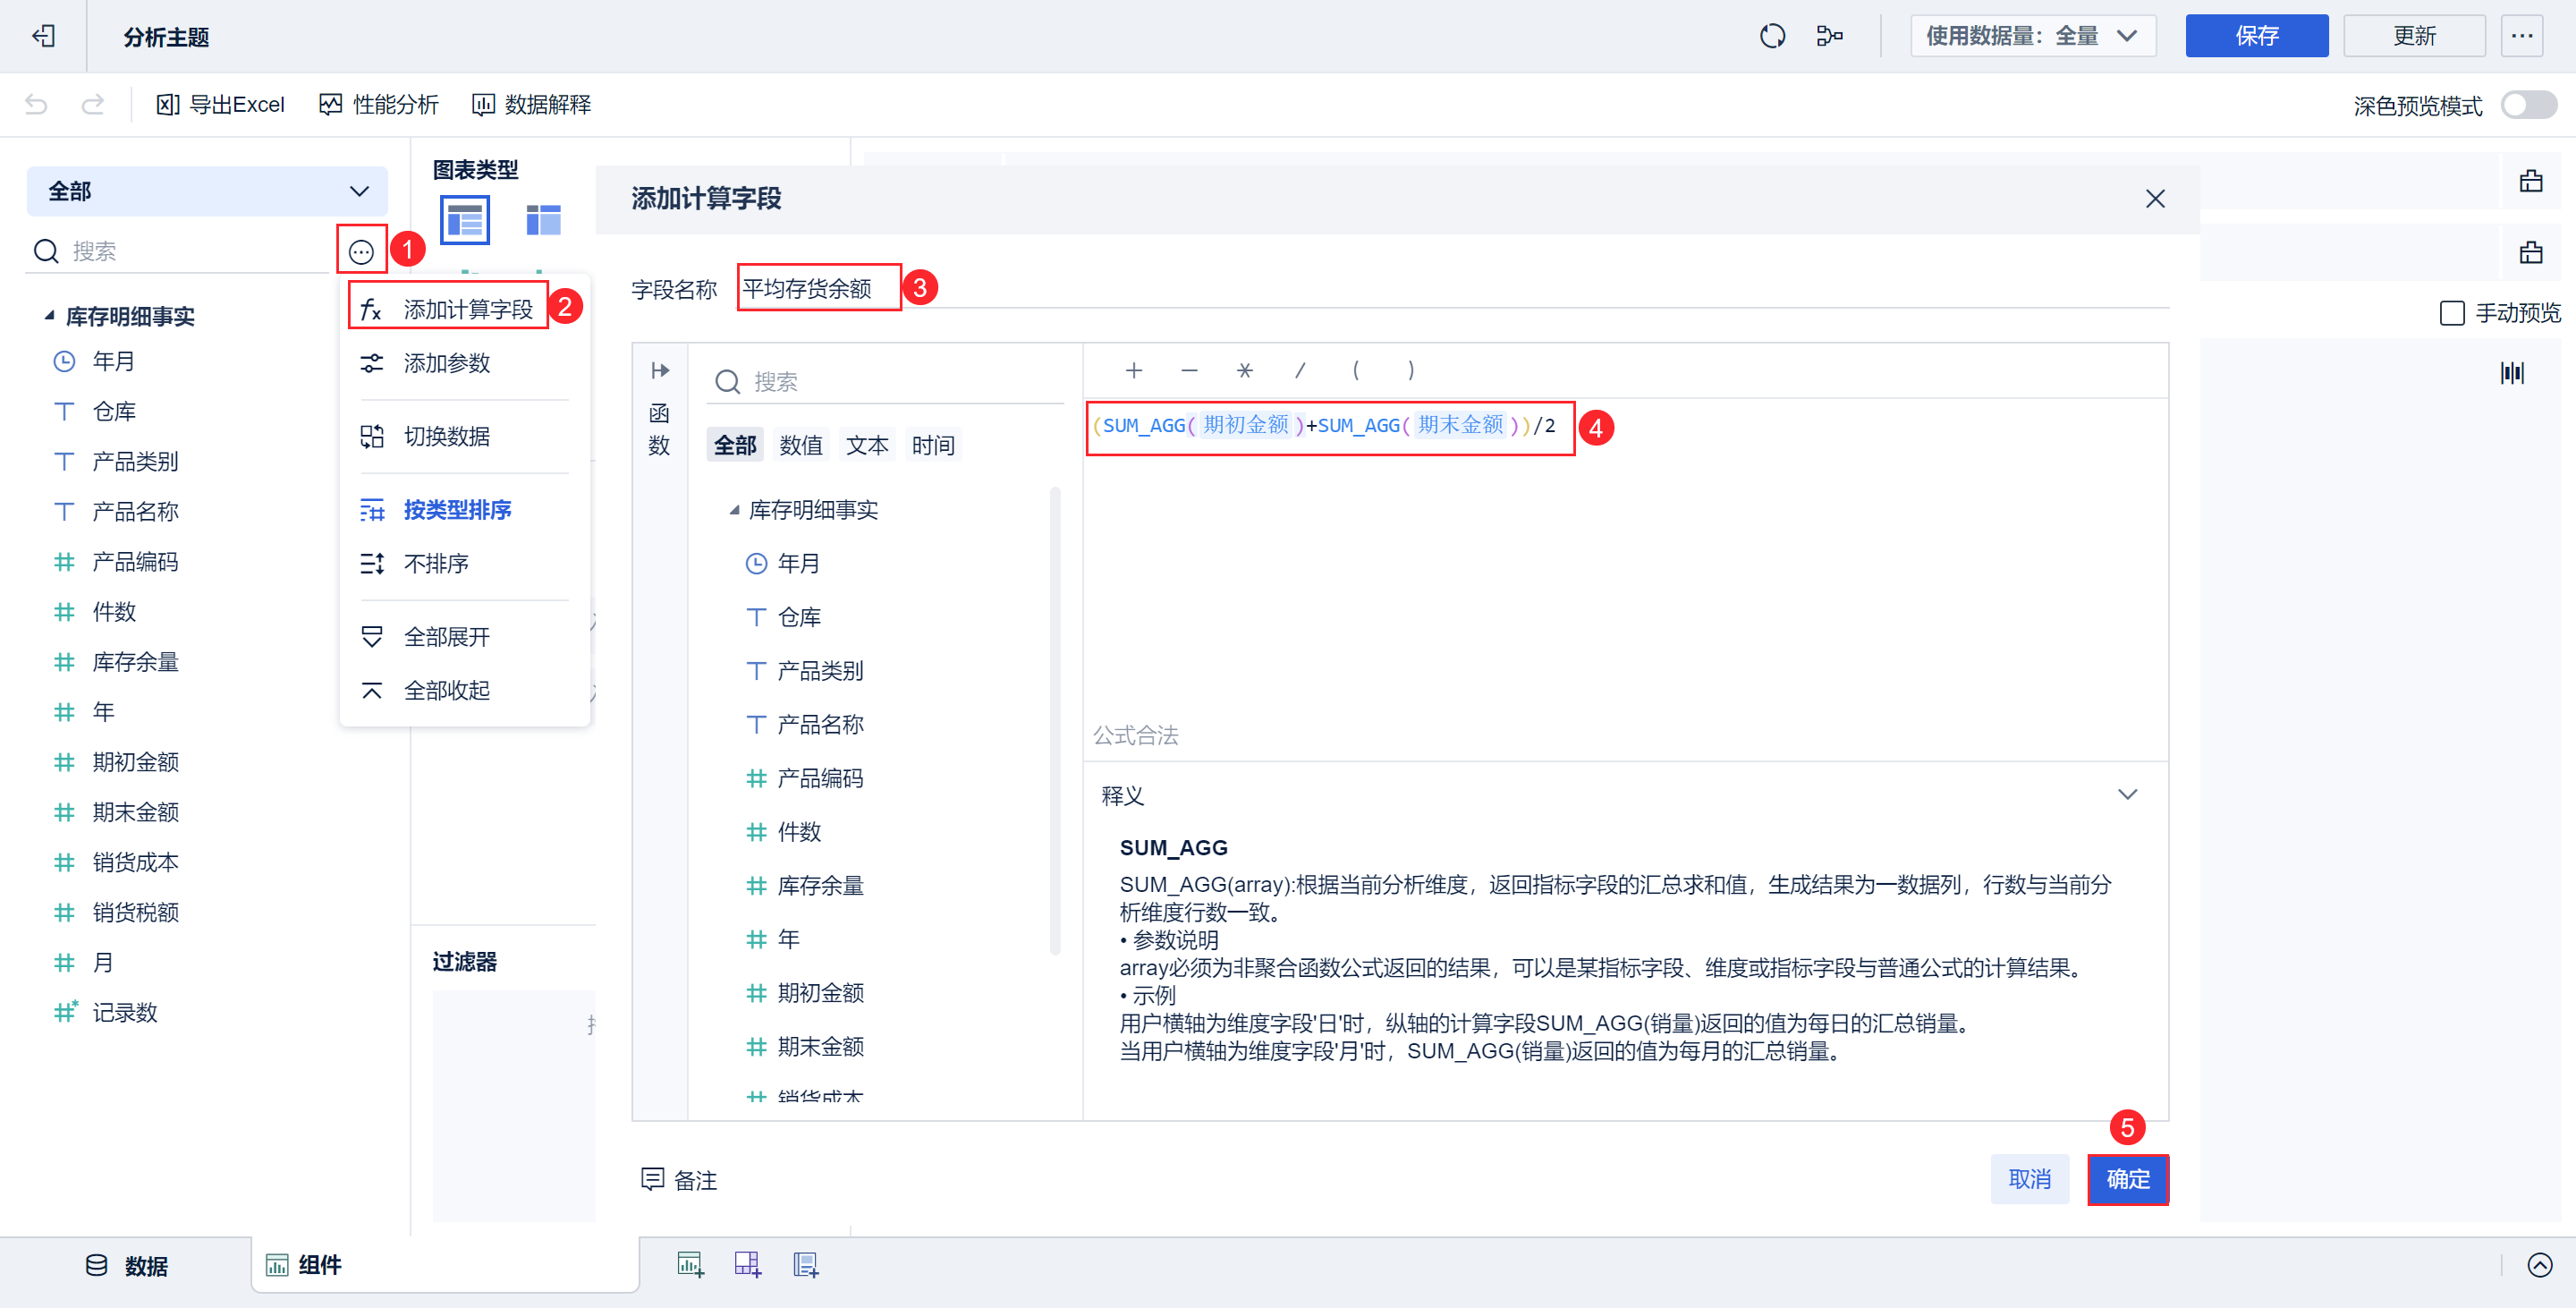Click the undo arrow icon
This screenshot has width=2576, height=1308.
(x=36, y=104)
